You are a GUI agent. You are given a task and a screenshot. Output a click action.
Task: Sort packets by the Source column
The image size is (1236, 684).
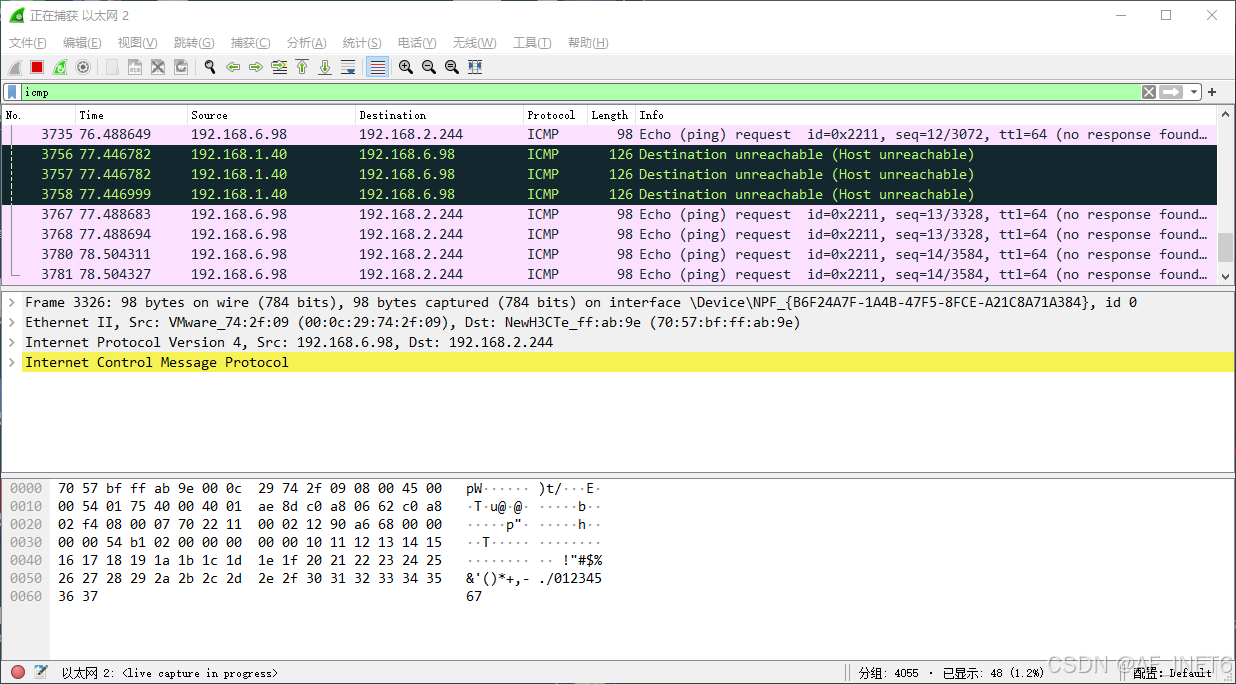tap(271, 115)
